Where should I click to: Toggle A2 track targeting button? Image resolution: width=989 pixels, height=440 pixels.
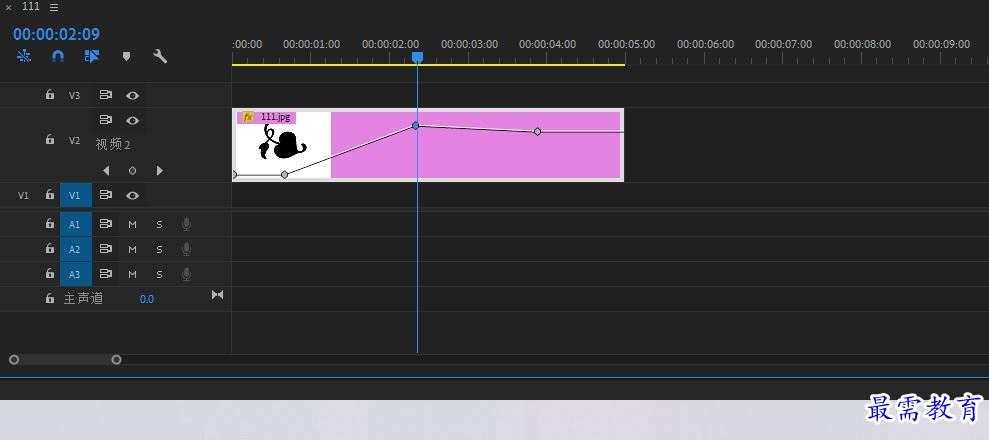click(x=76, y=249)
